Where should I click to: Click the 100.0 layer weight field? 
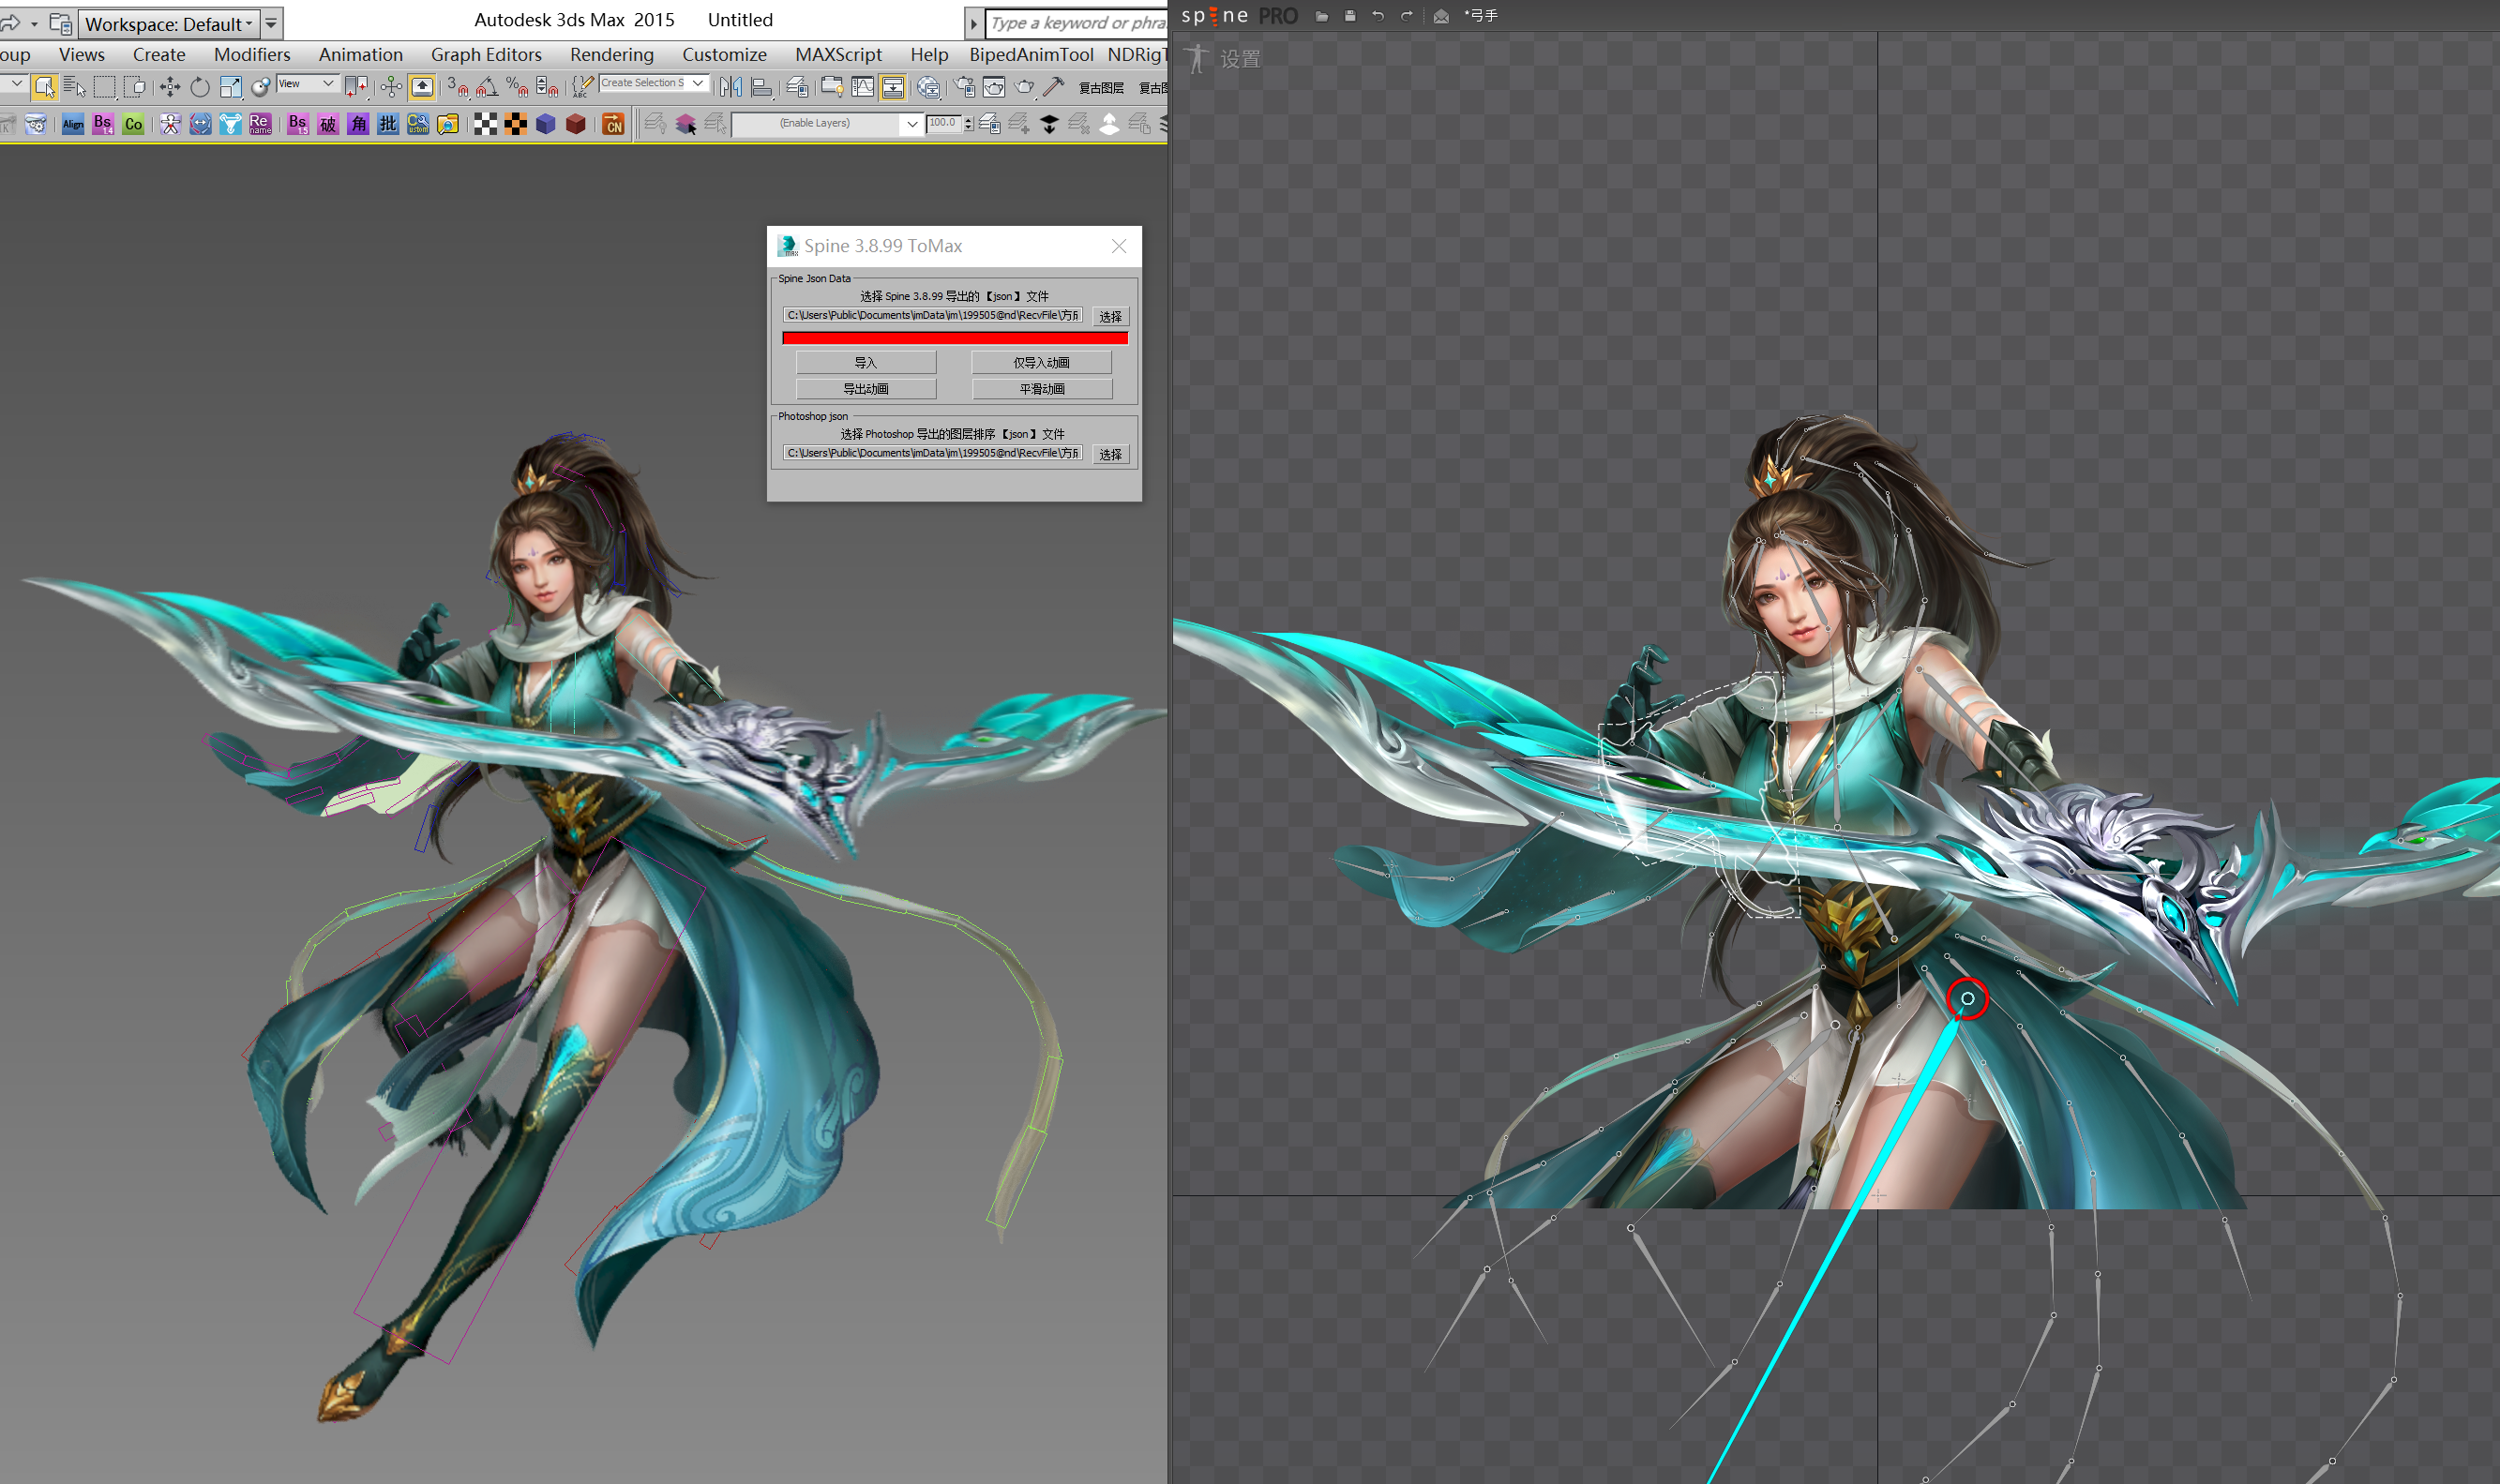pos(944,124)
